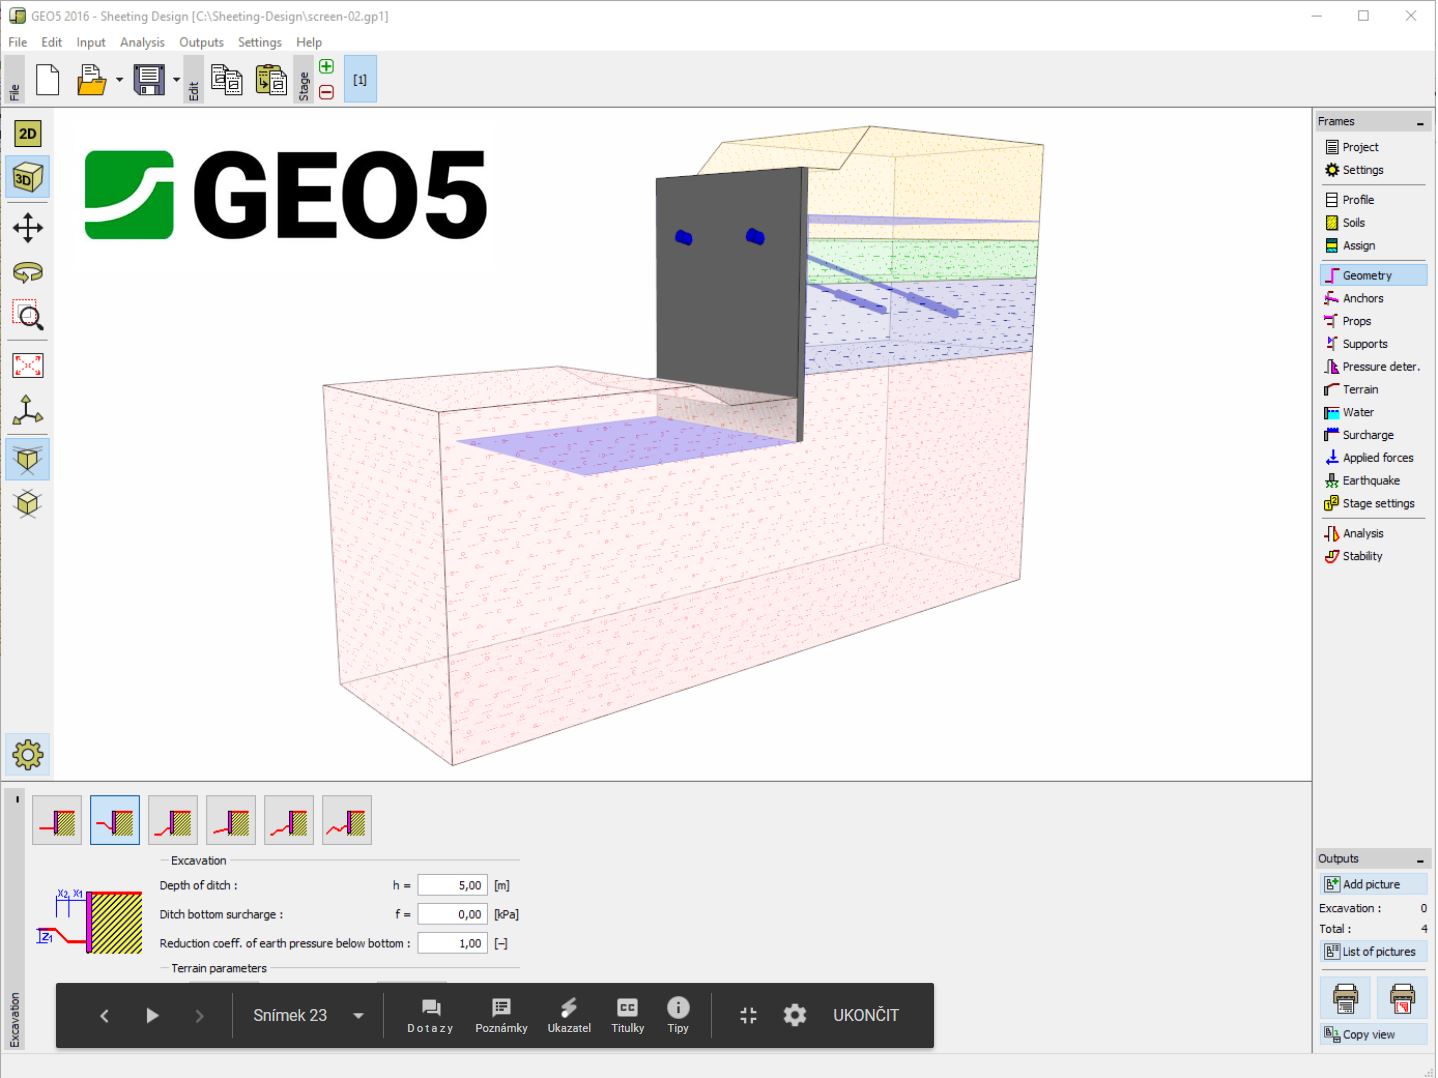Expand the open file dropdown arrow
The height and width of the screenshot is (1078, 1438).
tap(119, 80)
